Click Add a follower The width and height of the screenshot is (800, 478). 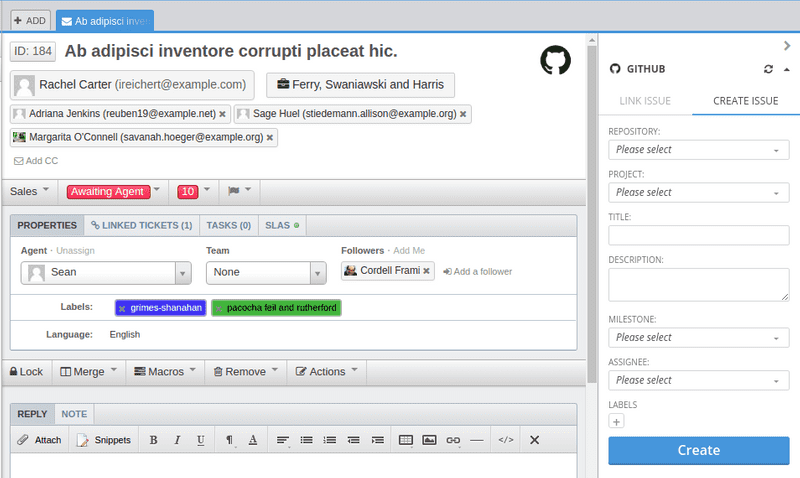[x=478, y=272]
